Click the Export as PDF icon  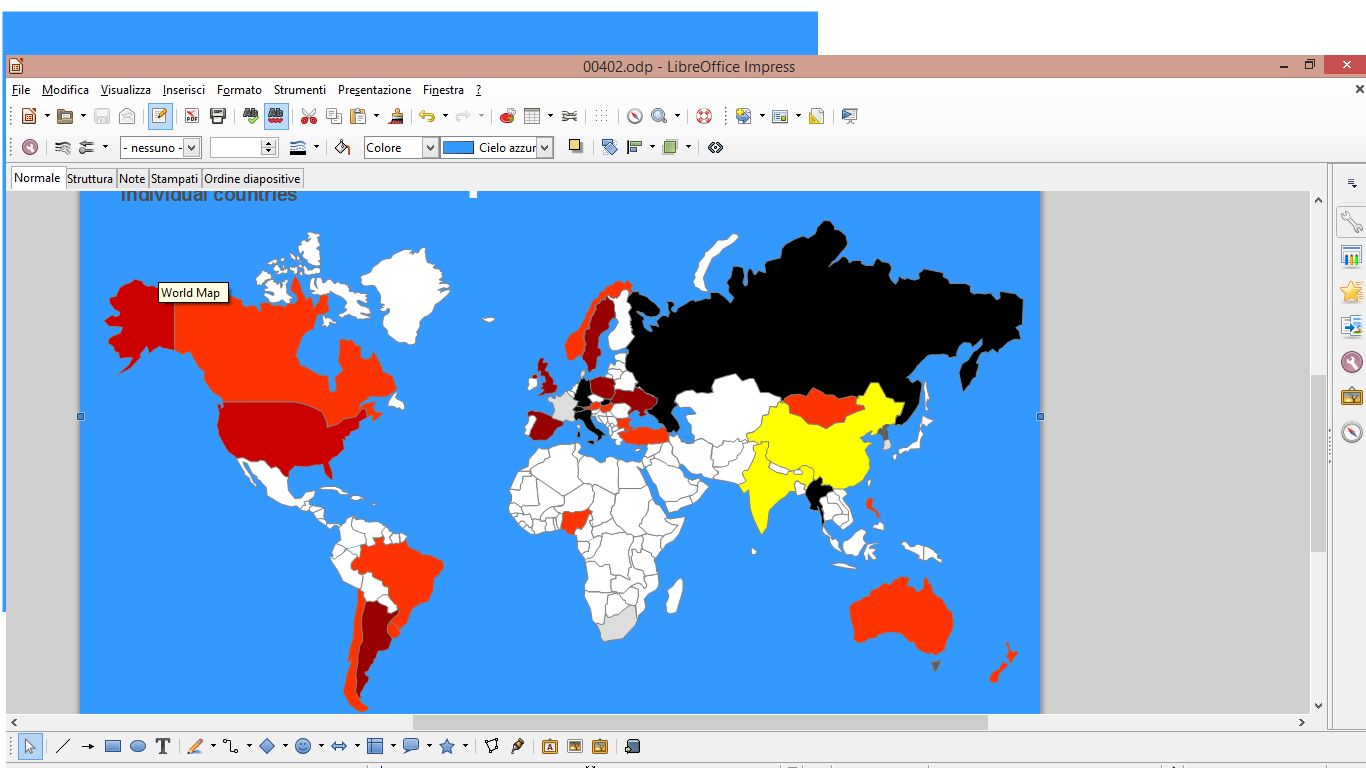point(191,116)
